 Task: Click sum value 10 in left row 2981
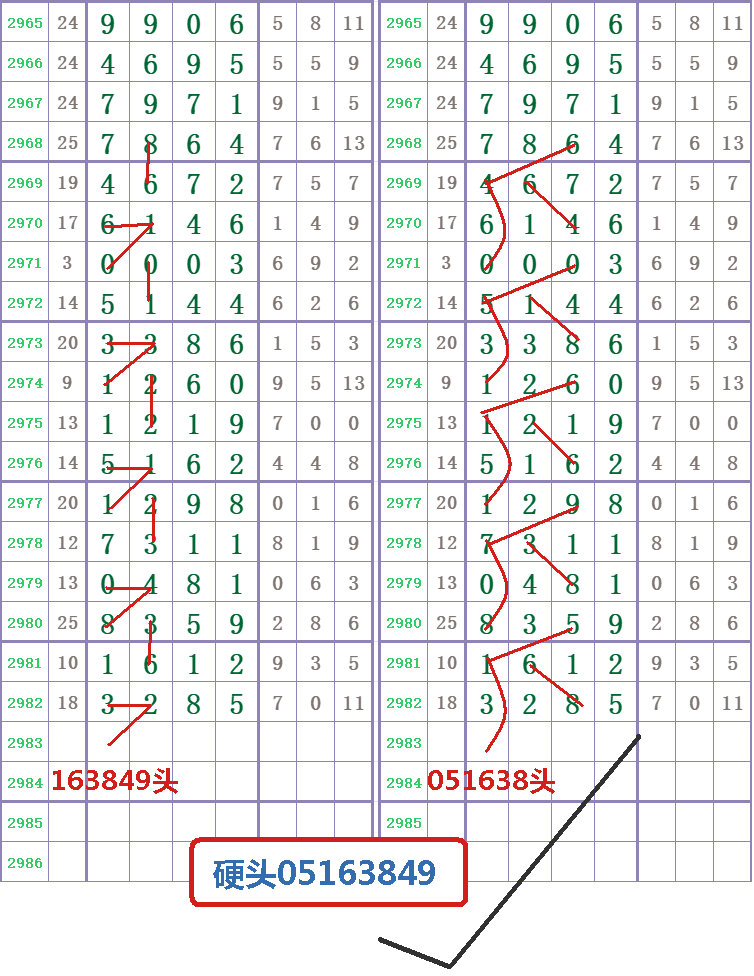[67, 663]
